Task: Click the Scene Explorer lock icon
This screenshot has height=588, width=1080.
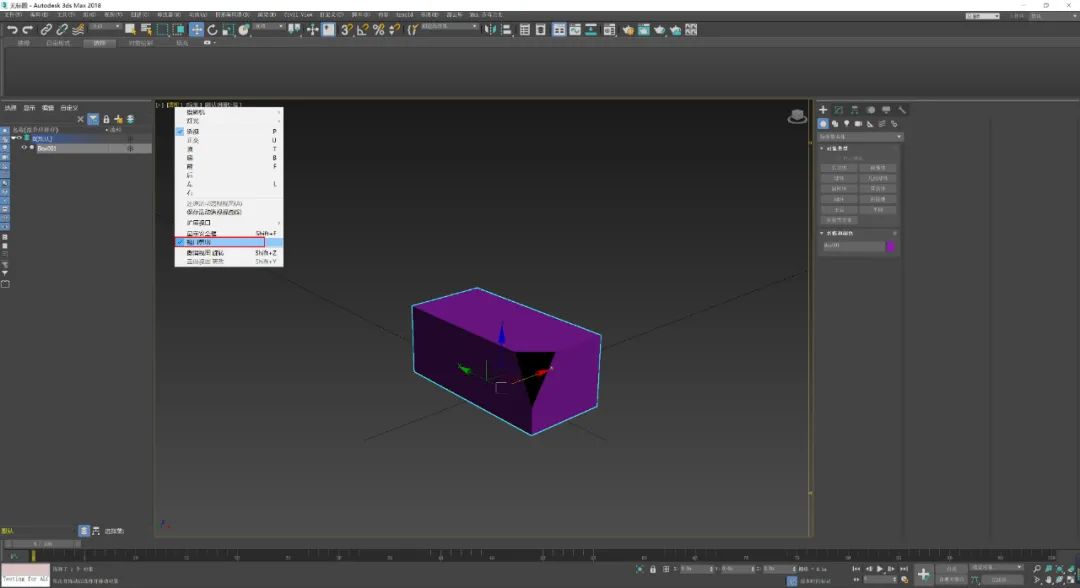Action: (x=106, y=119)
